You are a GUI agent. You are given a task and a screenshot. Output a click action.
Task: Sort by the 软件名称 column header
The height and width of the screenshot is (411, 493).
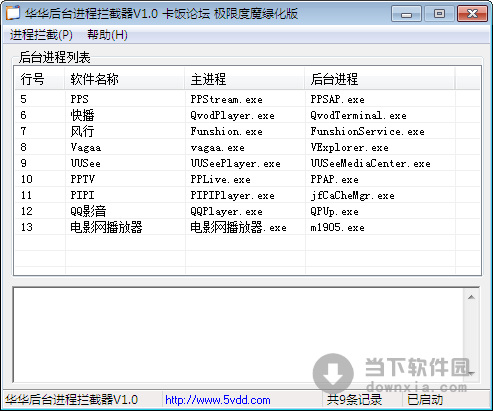point(125,79)
